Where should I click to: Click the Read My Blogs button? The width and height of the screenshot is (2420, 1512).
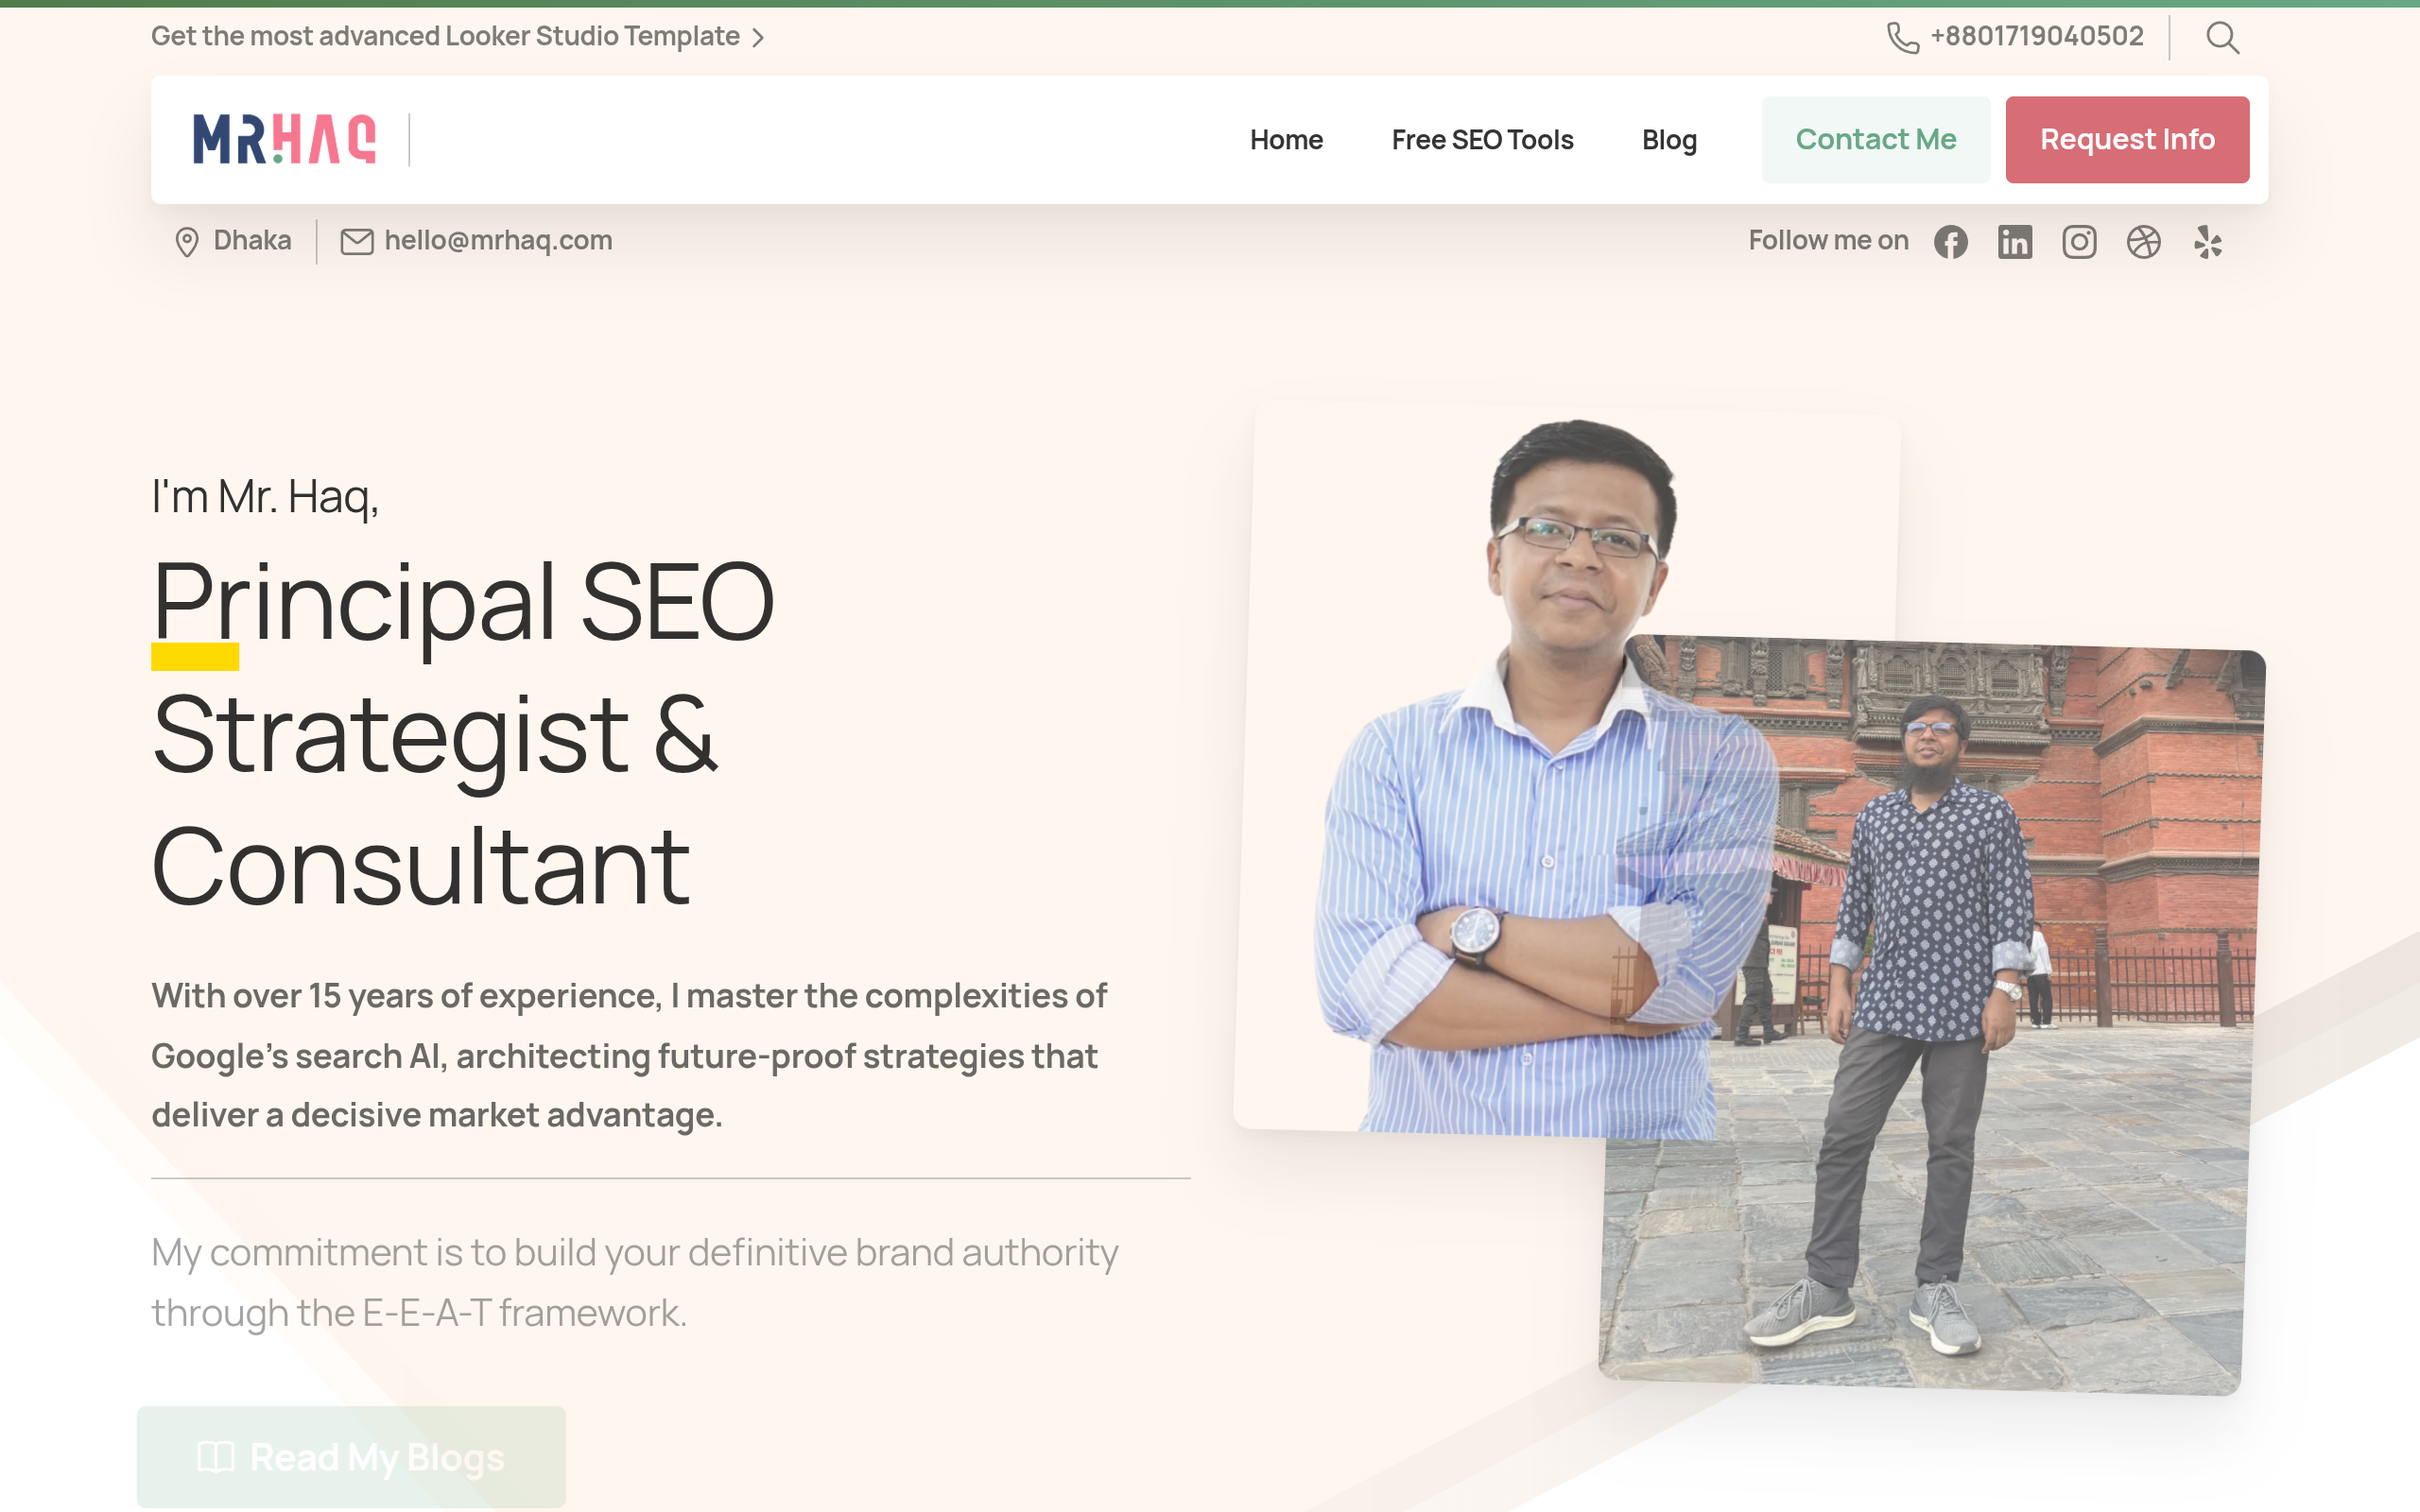(x=351, y=1457)
